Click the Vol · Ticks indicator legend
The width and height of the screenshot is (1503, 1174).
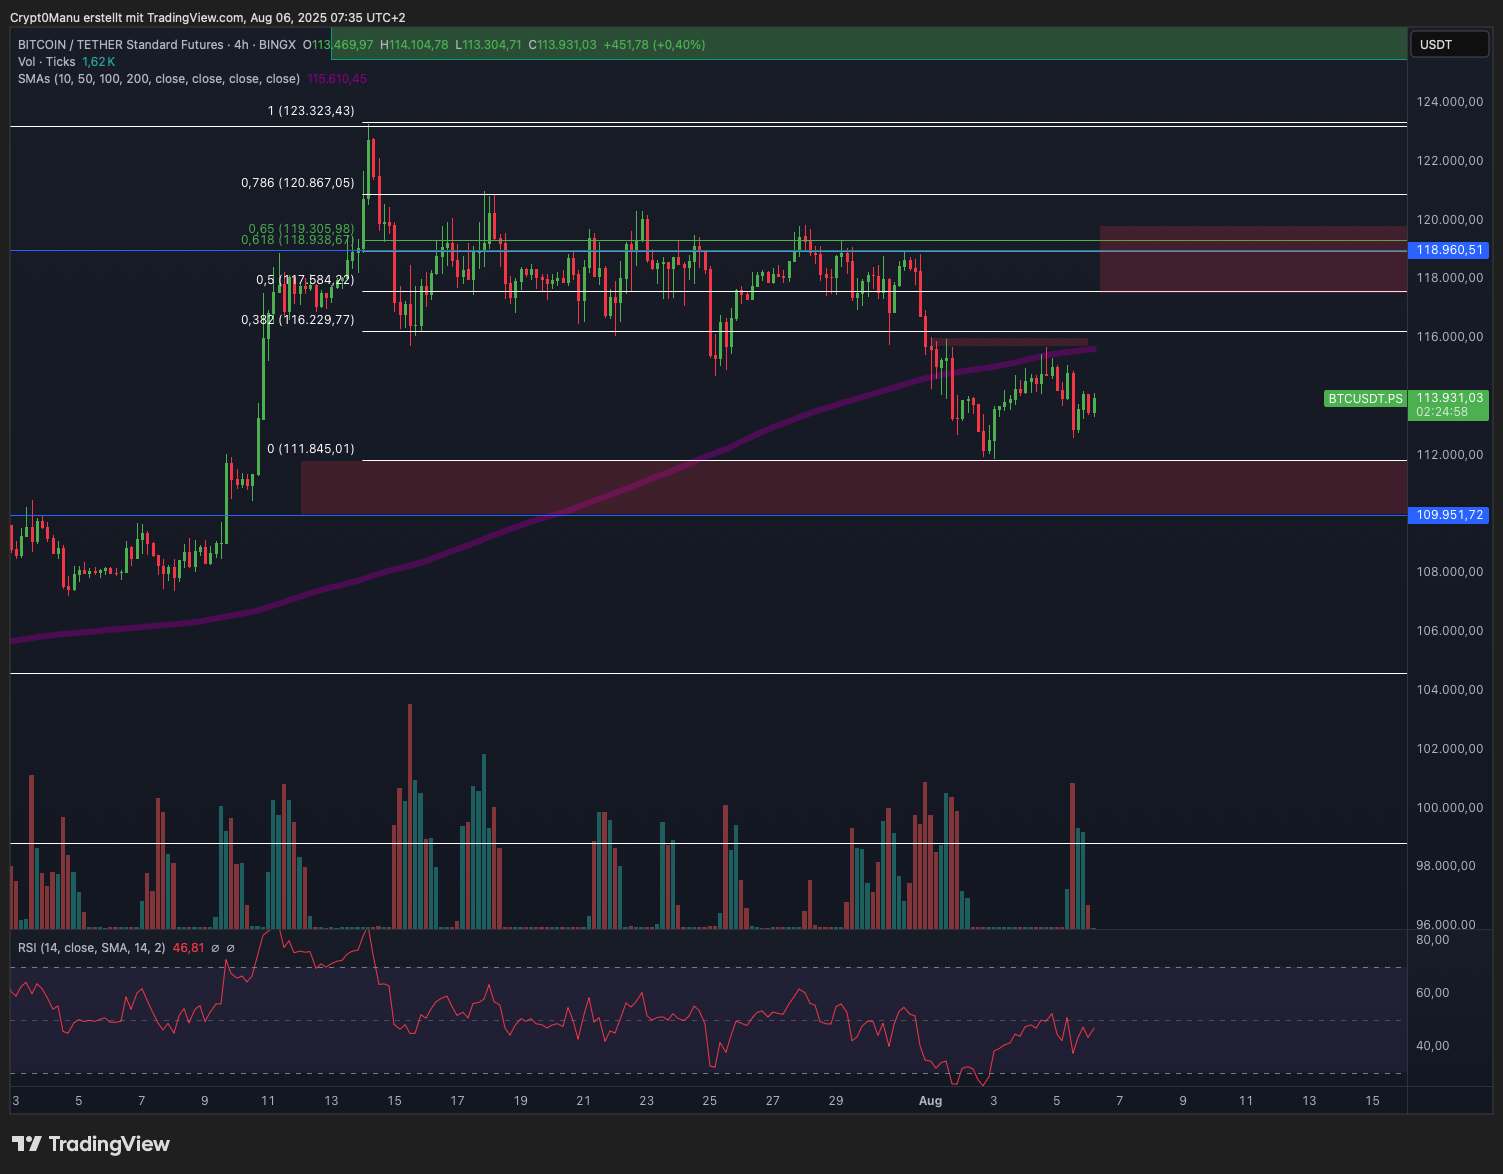coord(47,62)
